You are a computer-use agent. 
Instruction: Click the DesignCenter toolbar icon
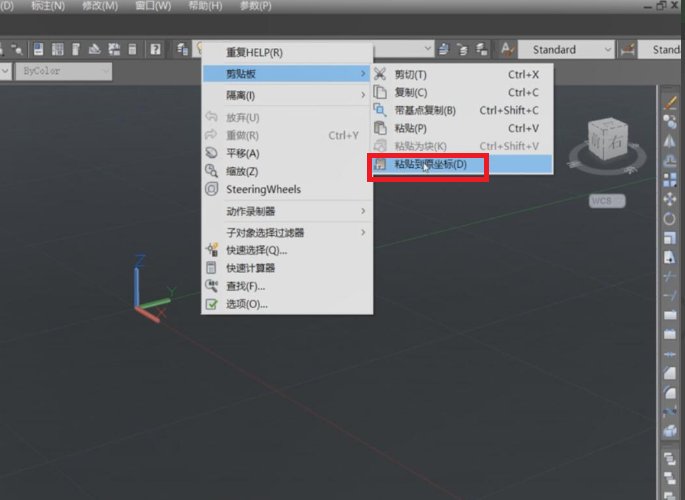point(58,49)
